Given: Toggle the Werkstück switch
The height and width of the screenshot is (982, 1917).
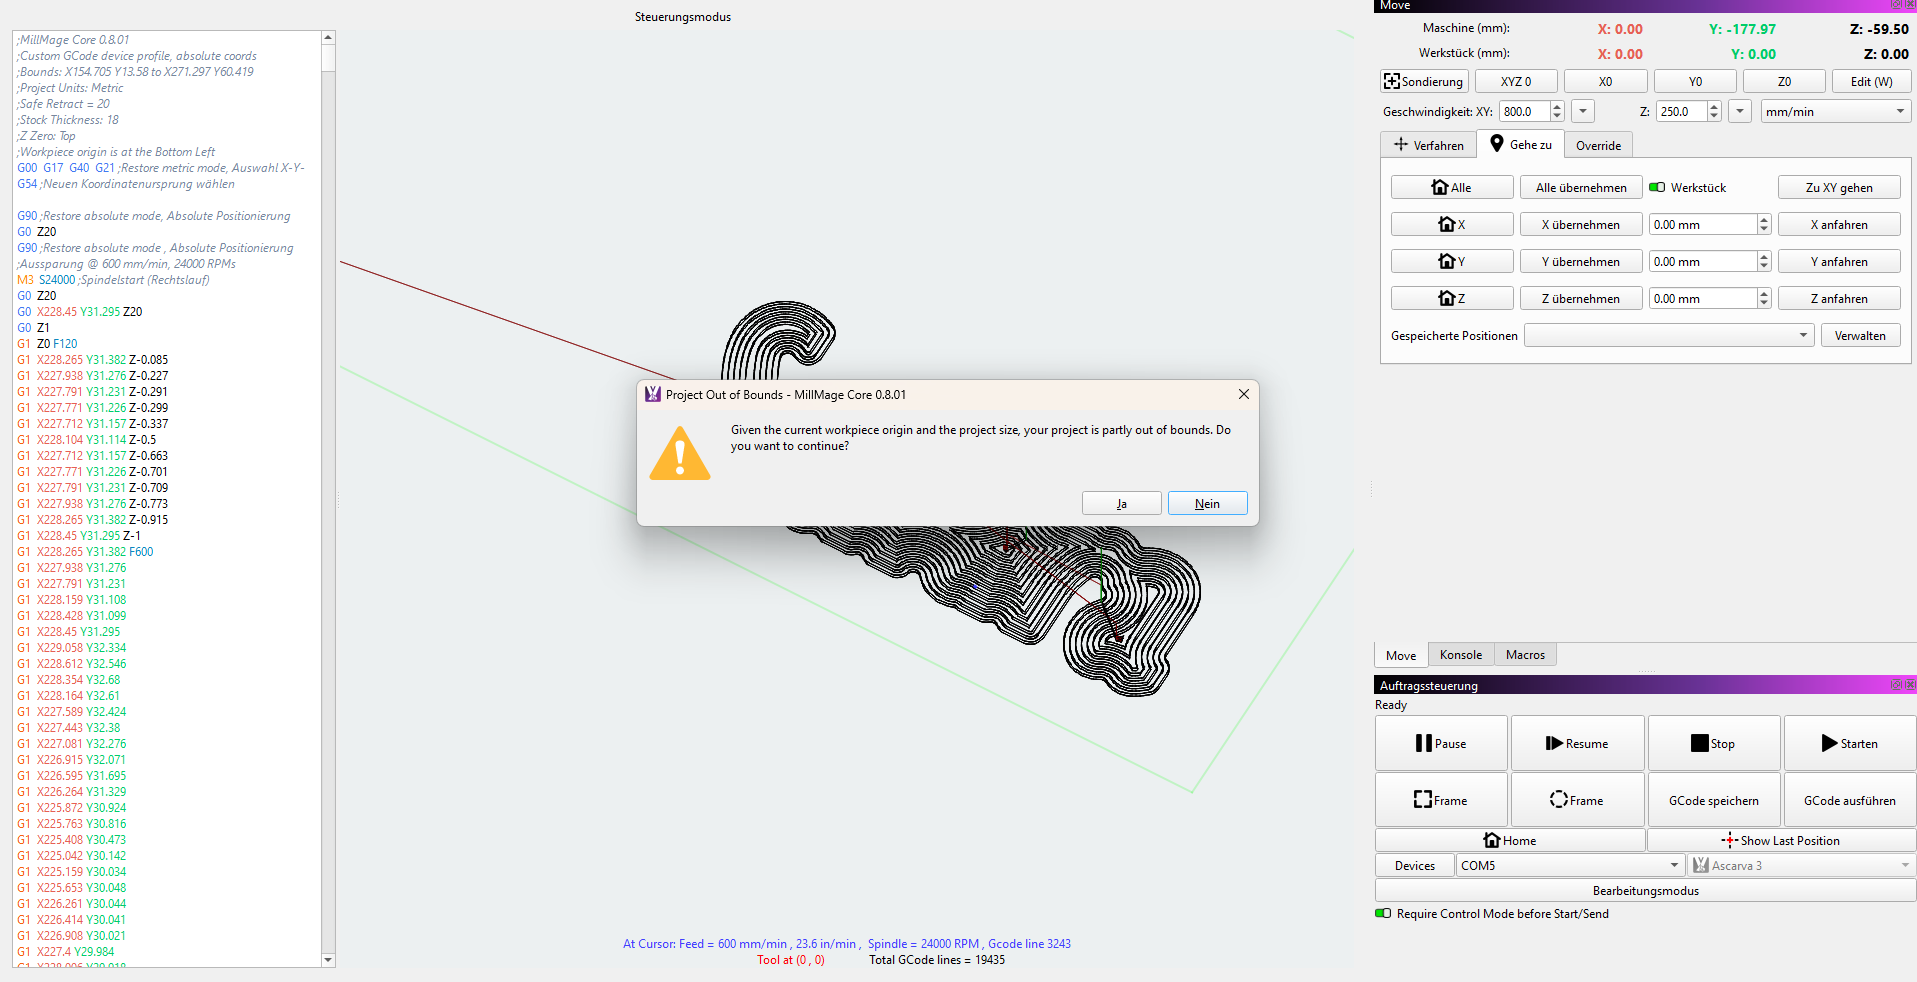Looking at the screenshot, I should pos(1657,188).
